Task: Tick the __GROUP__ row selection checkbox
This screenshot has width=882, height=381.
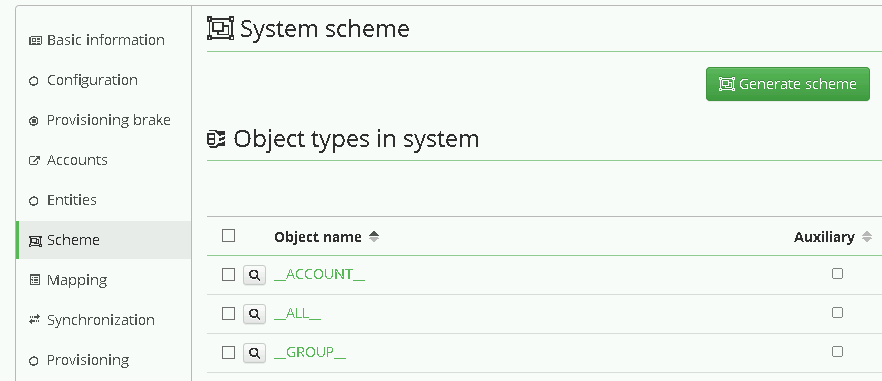Action: tap(228, 353)
